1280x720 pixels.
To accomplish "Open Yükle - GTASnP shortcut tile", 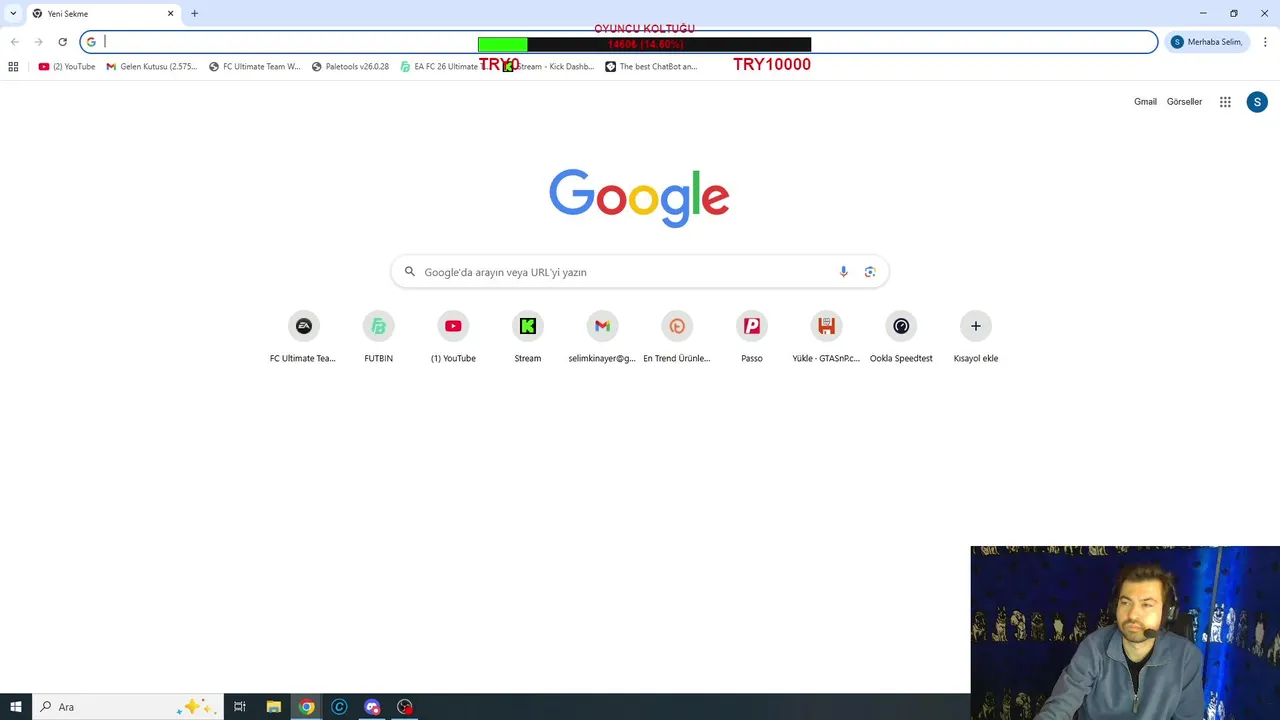I will click(x=826, y=337).
